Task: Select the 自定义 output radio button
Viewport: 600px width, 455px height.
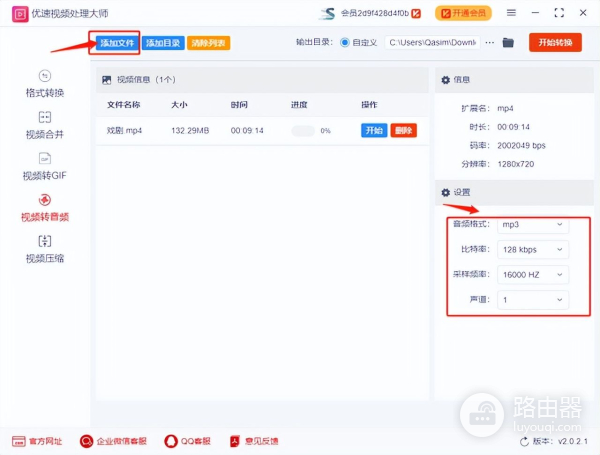Action: click(345, 42)
